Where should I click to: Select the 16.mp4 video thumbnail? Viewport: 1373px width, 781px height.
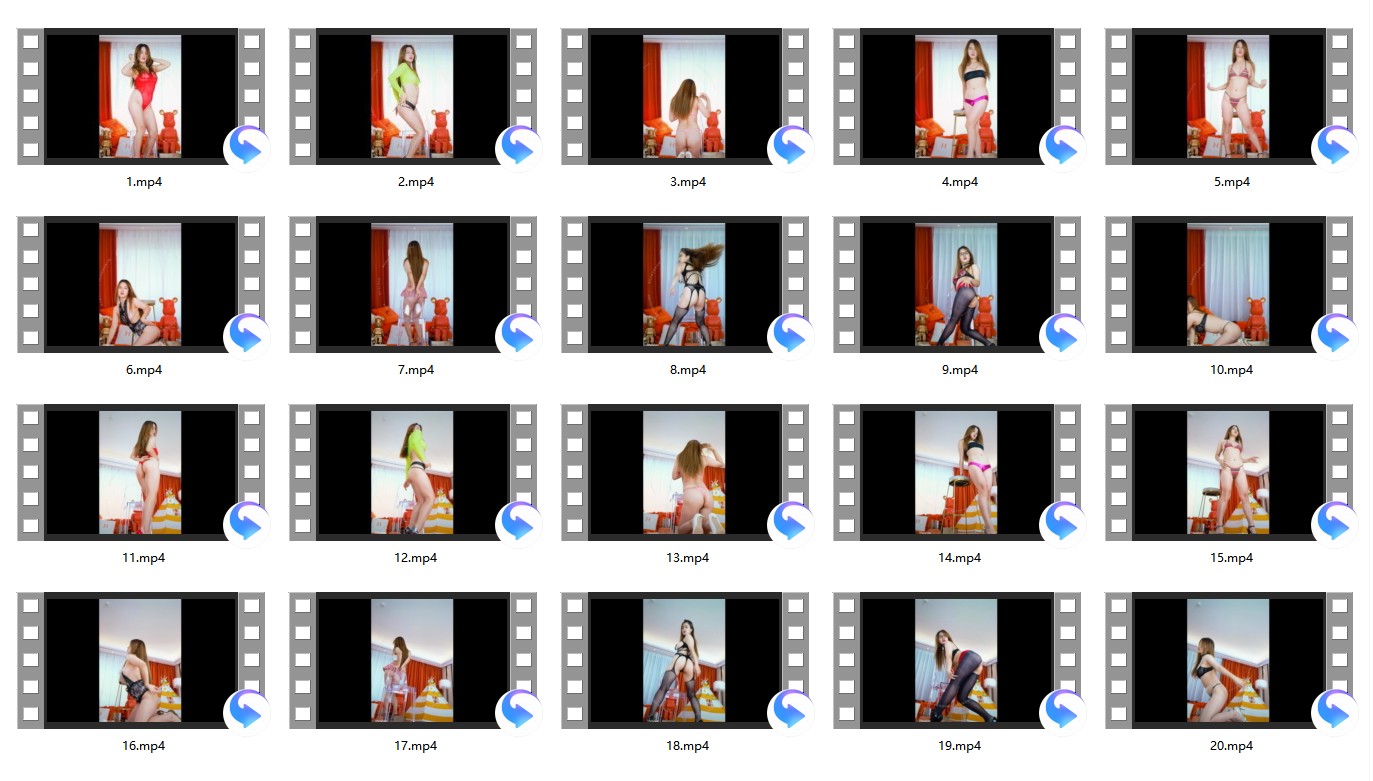141,660
